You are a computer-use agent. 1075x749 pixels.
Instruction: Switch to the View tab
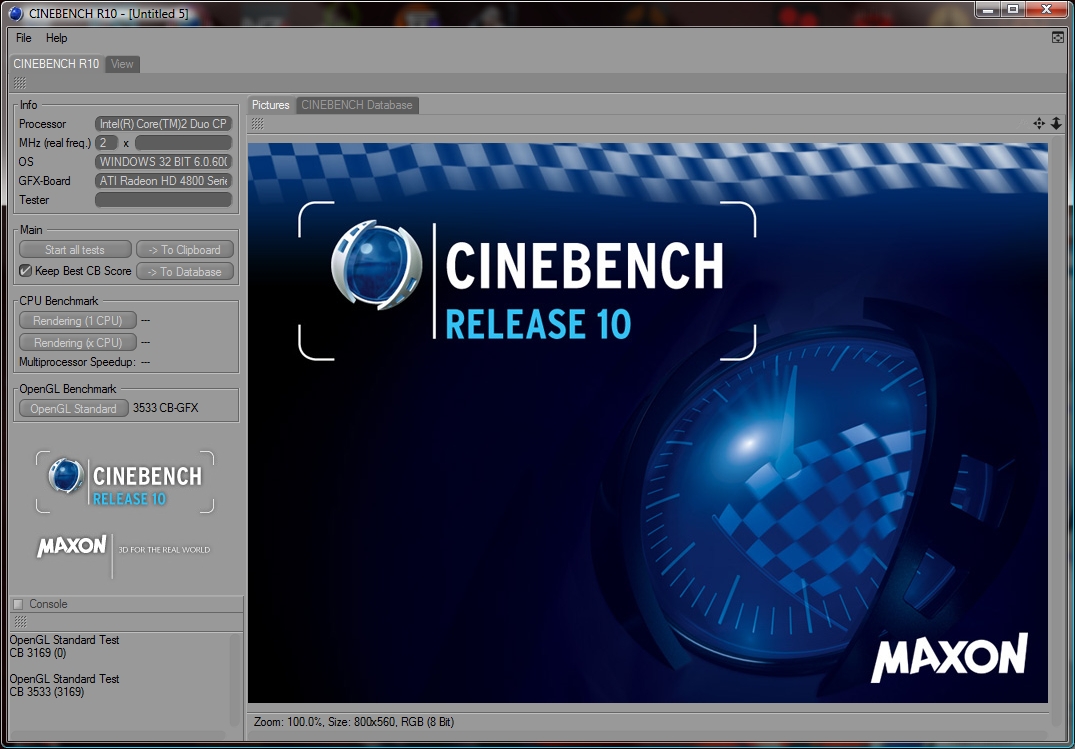coord(122,64)
